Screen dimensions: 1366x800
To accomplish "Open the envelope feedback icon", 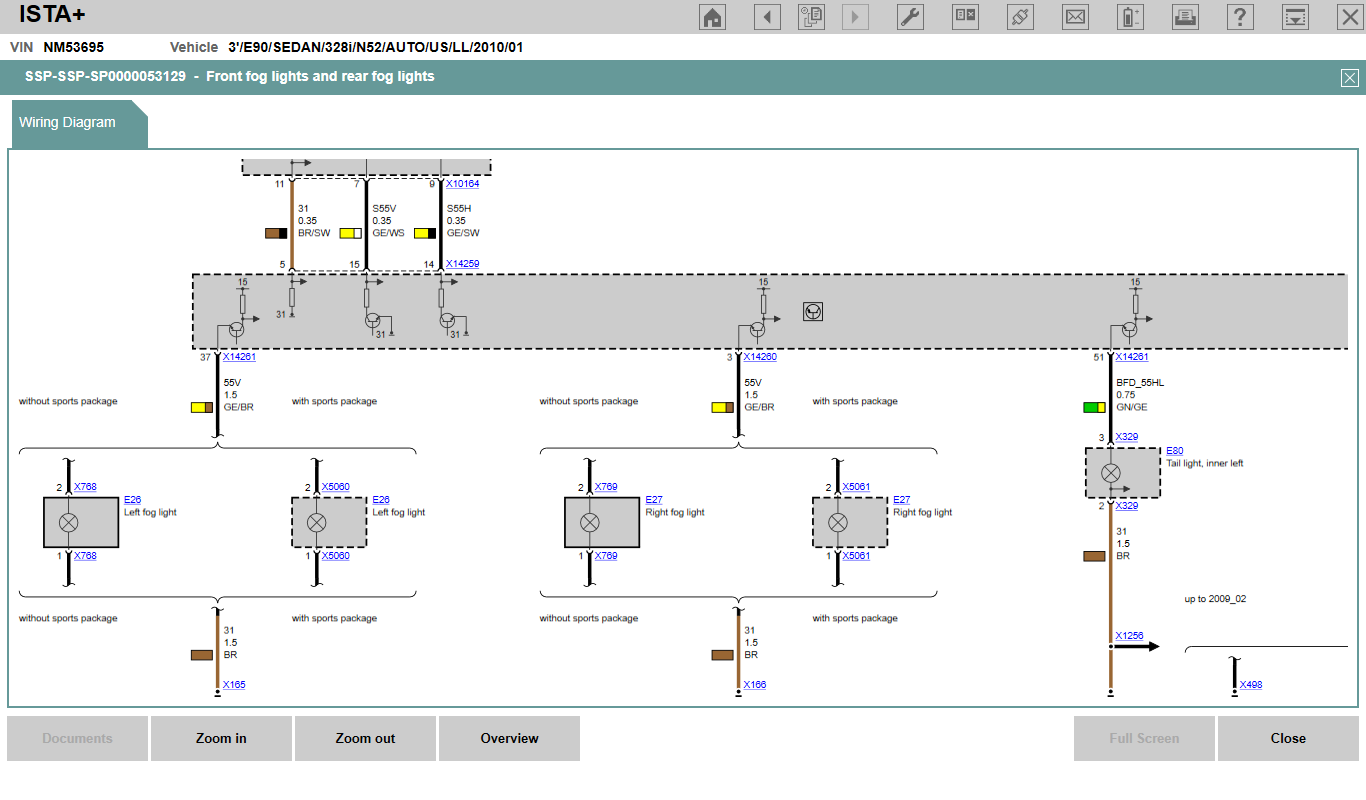I will [1075, 17].
